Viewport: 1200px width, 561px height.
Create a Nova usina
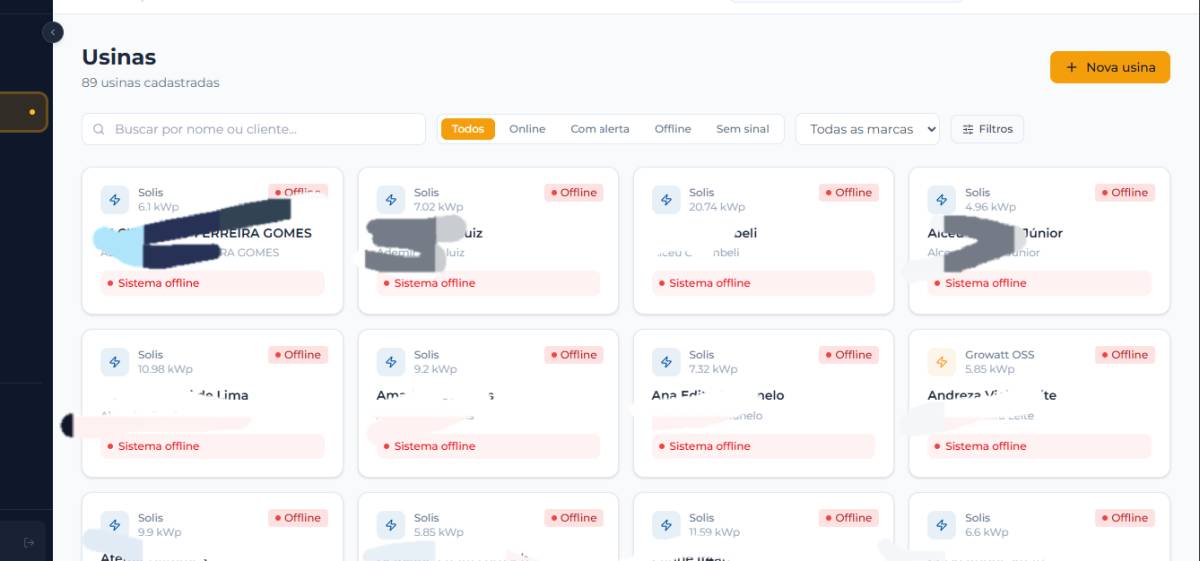coord(1110,67)
